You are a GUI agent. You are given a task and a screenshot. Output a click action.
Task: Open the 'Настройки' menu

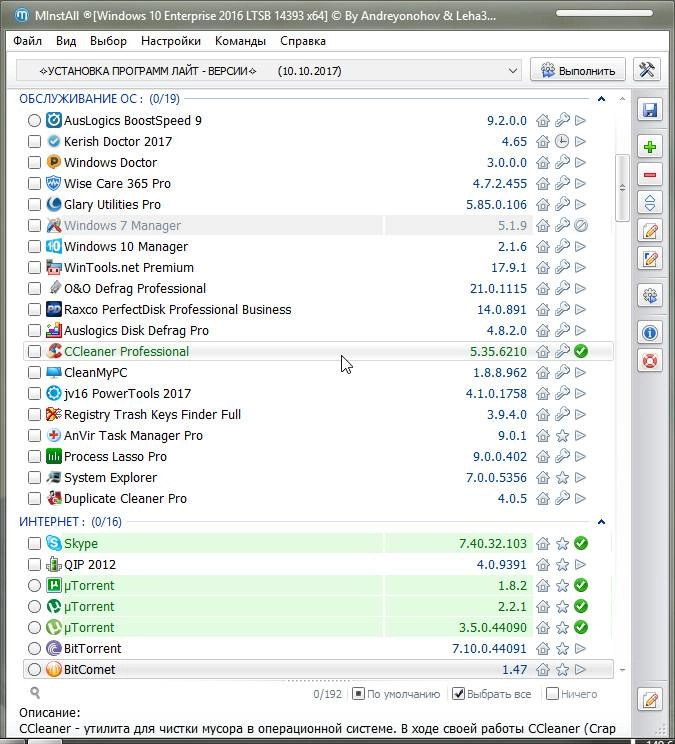click(171, 41)
